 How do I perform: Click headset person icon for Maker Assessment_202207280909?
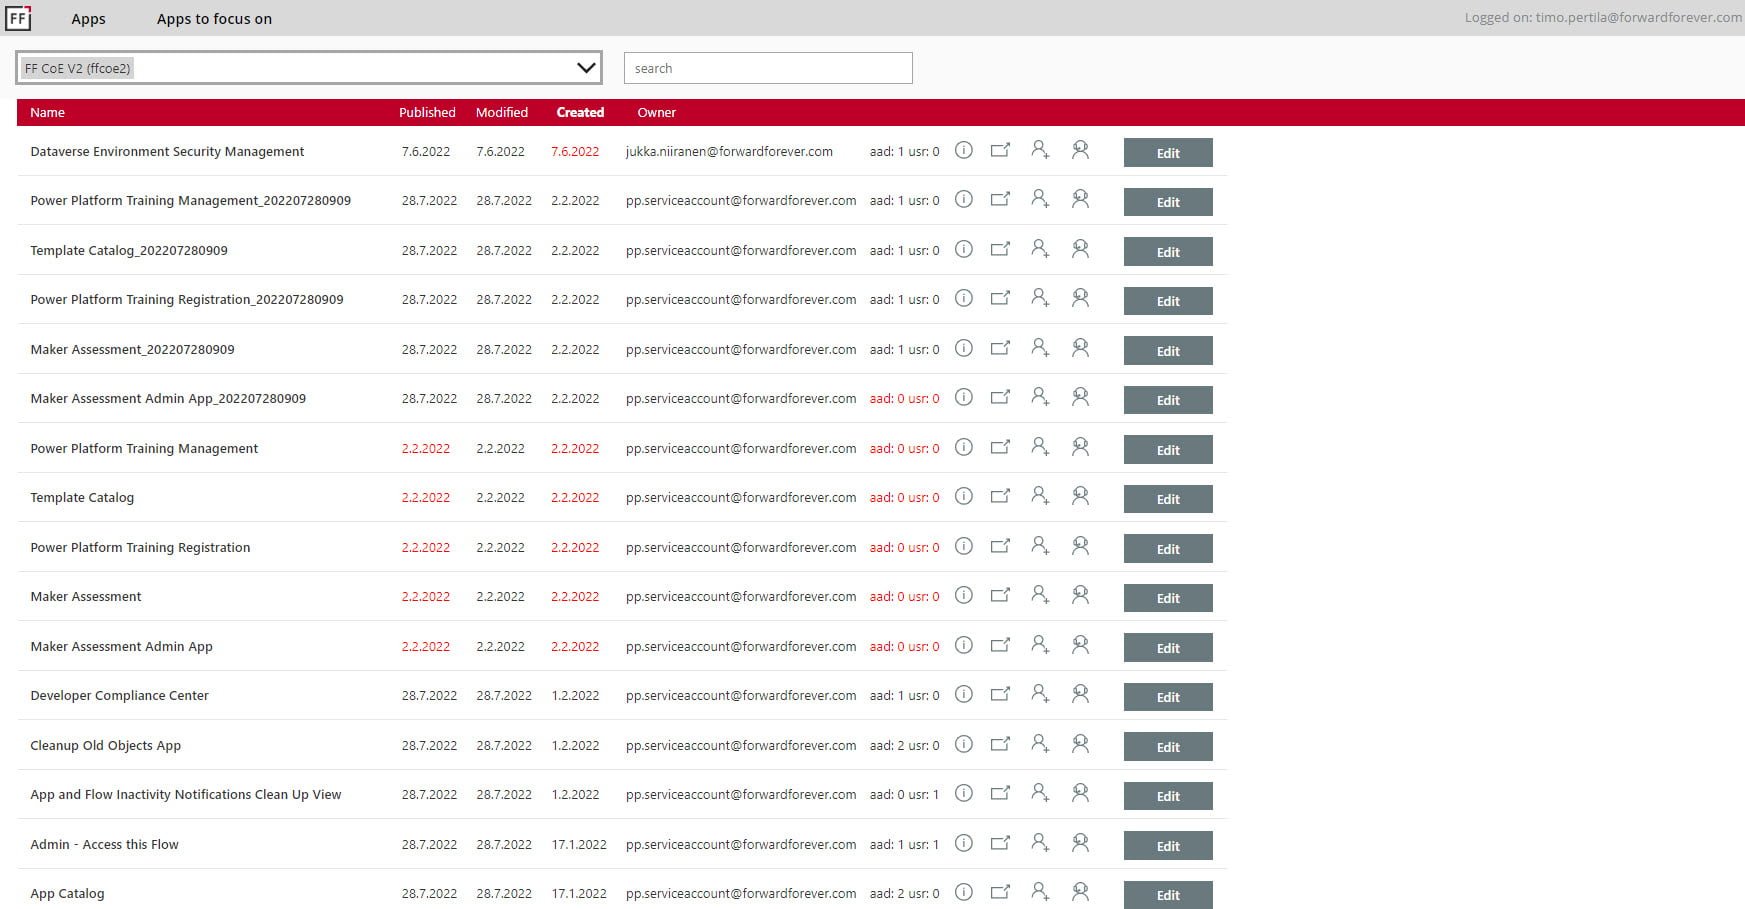[x=1080, y=348]
